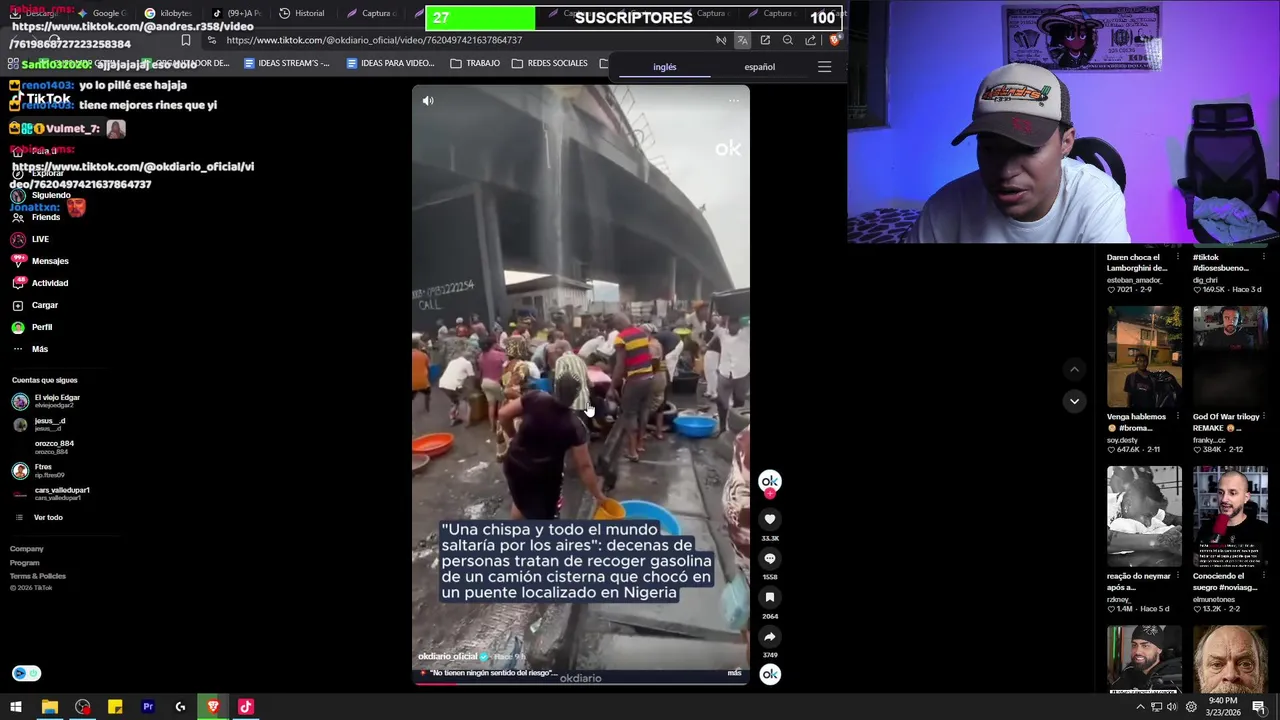Go to the previous video arrow

[1074, 369]
